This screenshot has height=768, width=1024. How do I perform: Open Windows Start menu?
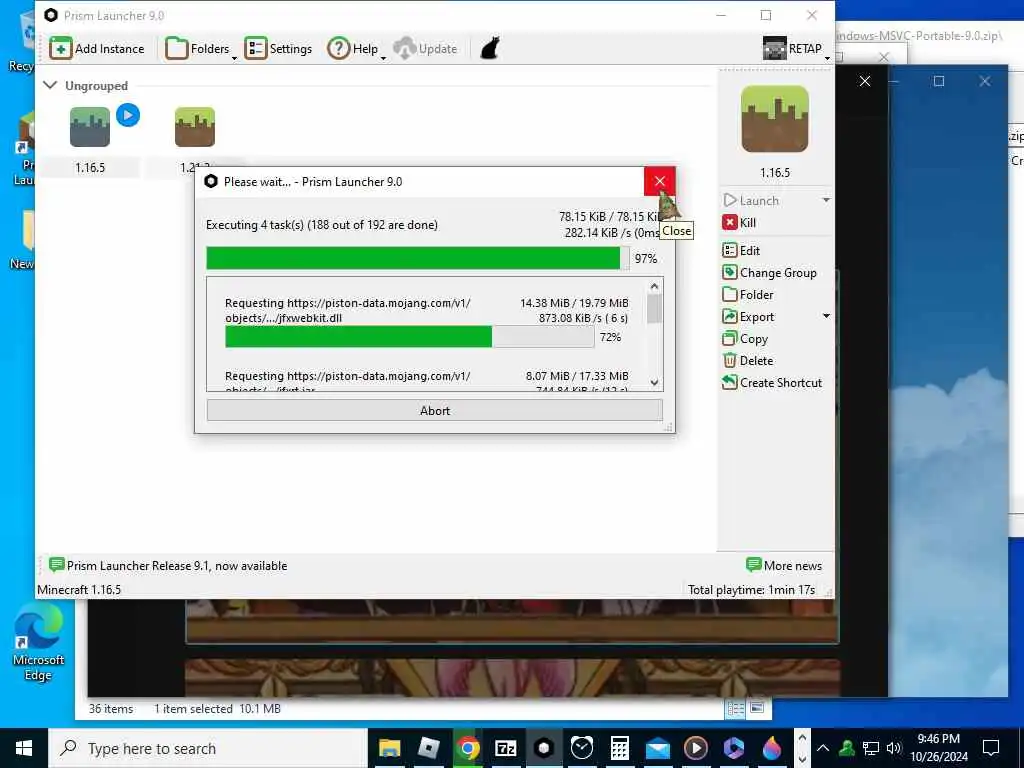24,748
